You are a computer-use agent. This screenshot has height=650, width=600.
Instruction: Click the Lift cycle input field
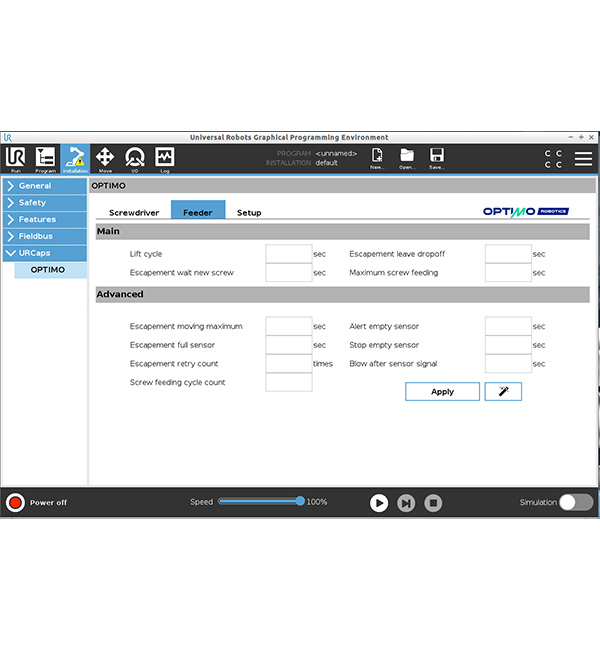point(289,254)
